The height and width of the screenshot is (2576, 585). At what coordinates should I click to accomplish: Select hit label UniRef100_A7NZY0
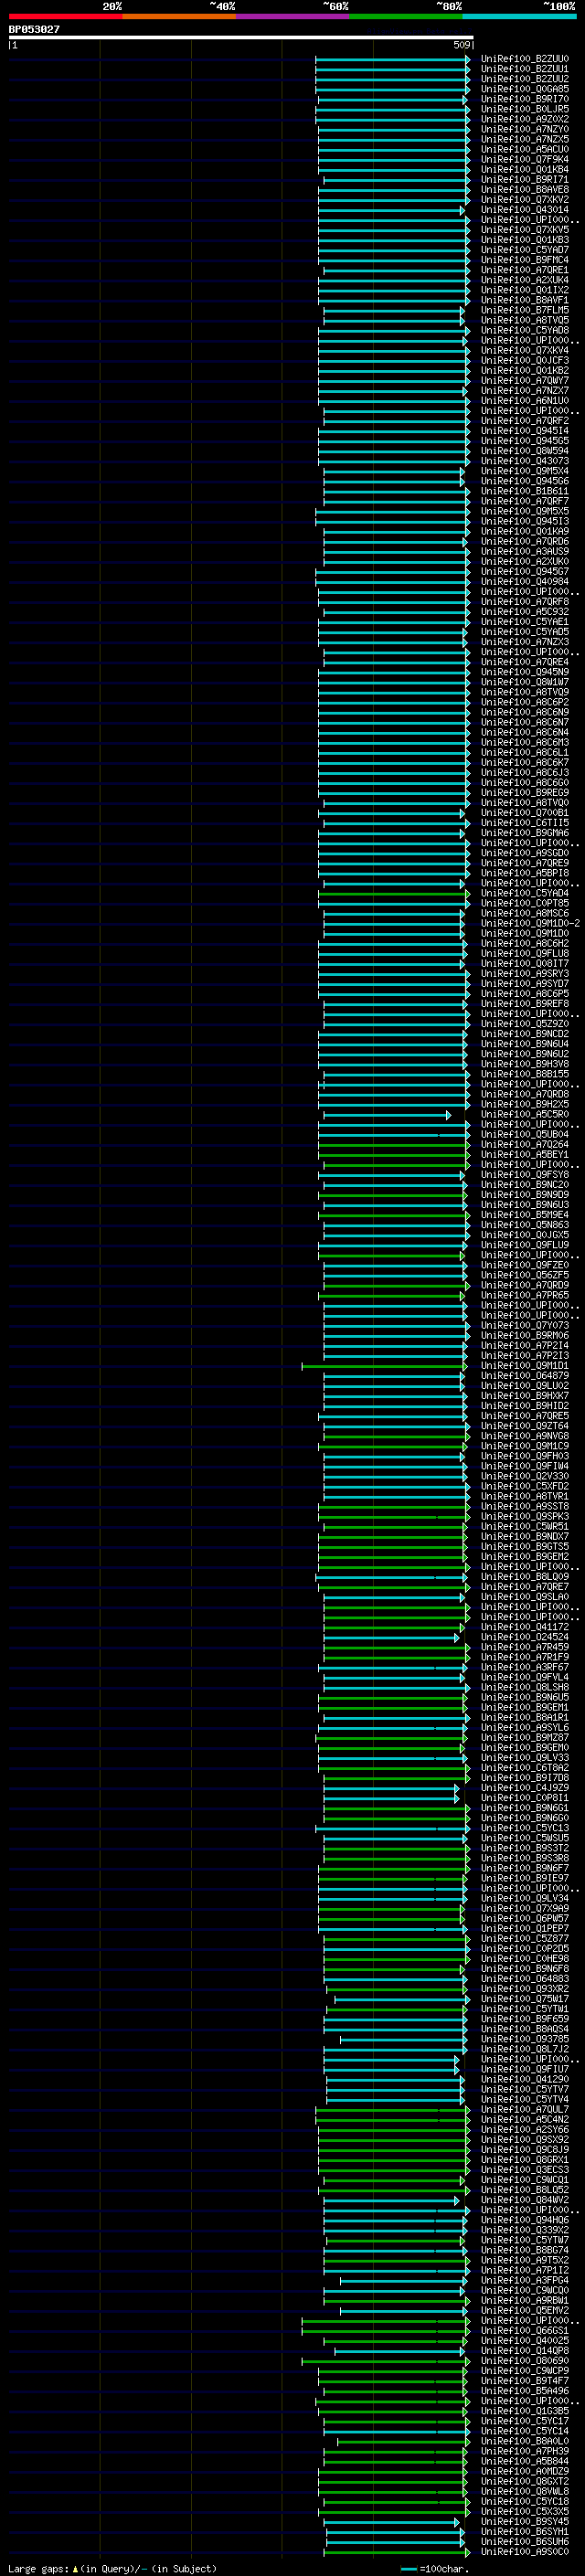(x=525, y=129)
